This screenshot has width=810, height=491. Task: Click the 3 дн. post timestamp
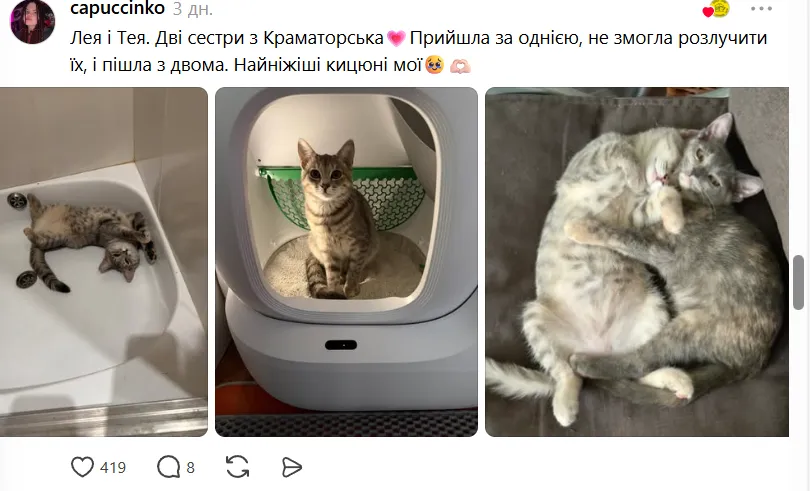[x=193, y=9]
